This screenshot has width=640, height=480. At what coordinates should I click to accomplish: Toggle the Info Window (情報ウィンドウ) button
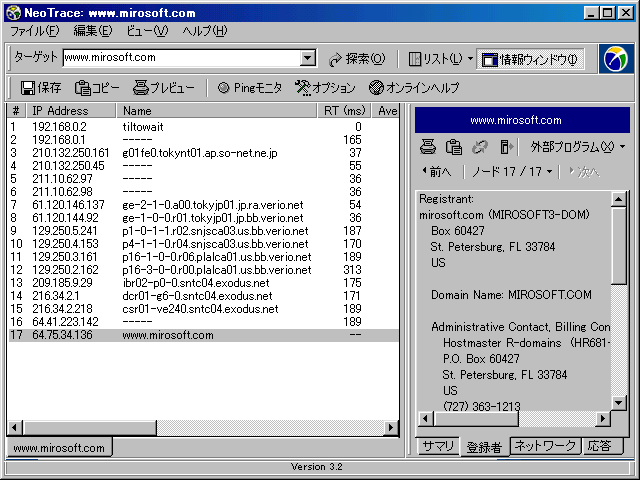[x=530, y=59]
